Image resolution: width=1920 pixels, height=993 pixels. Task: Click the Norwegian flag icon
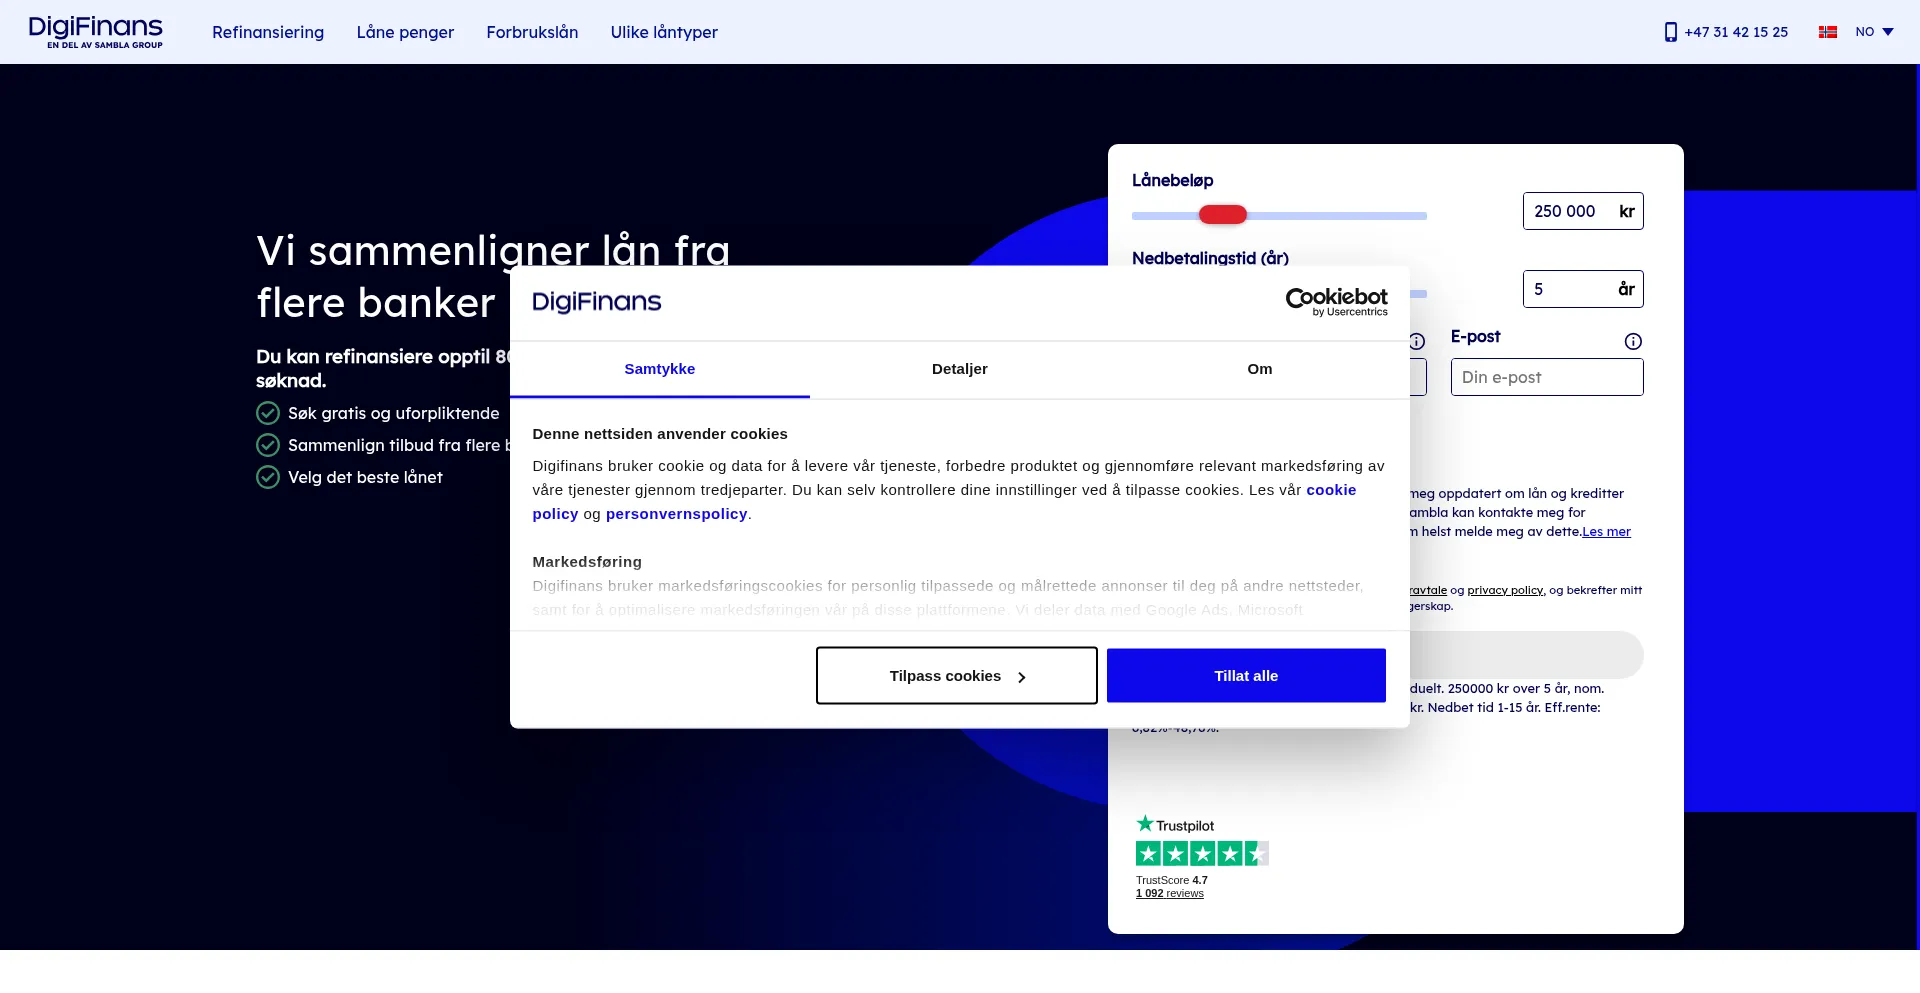coord(1828,32)
